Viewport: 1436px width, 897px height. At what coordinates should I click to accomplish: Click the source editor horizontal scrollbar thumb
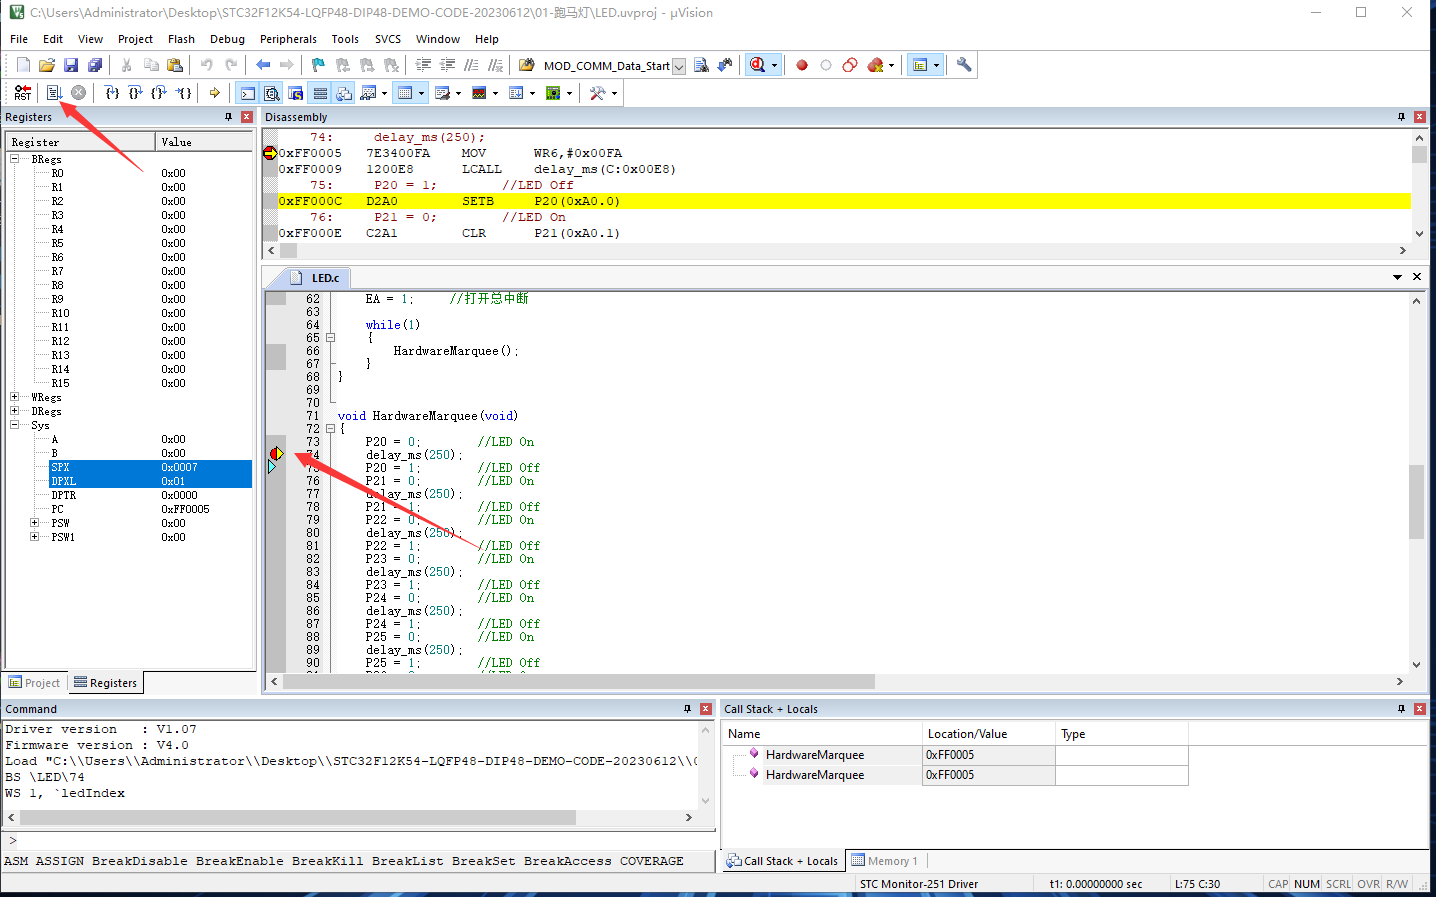click(x=580, y=681)
